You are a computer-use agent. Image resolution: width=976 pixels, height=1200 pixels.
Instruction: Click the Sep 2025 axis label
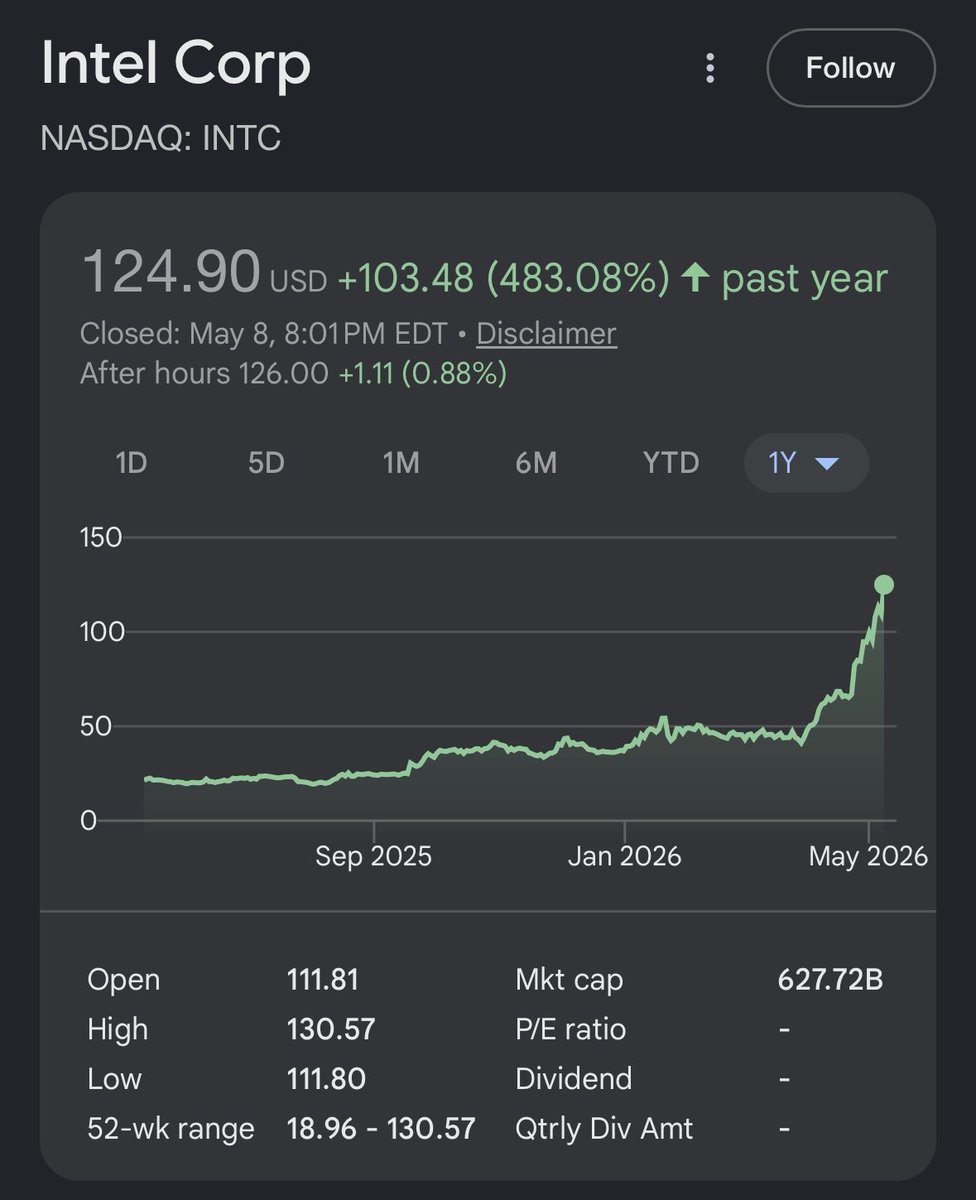click(x=373, y=857)
